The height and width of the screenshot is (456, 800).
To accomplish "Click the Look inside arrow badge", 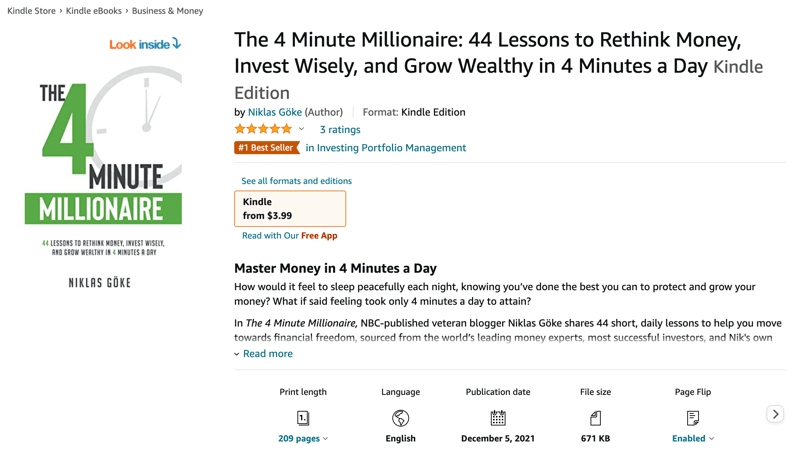I will point(145,44).
